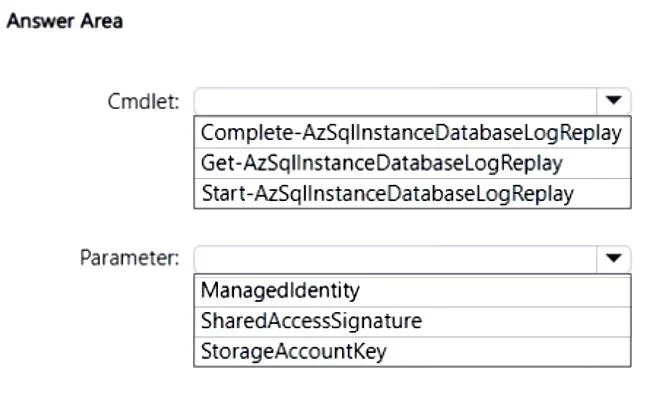Click the Answer Area heading
Image resolution: width=656 pixels, height=398 pixels.
[x=65, y=21]
